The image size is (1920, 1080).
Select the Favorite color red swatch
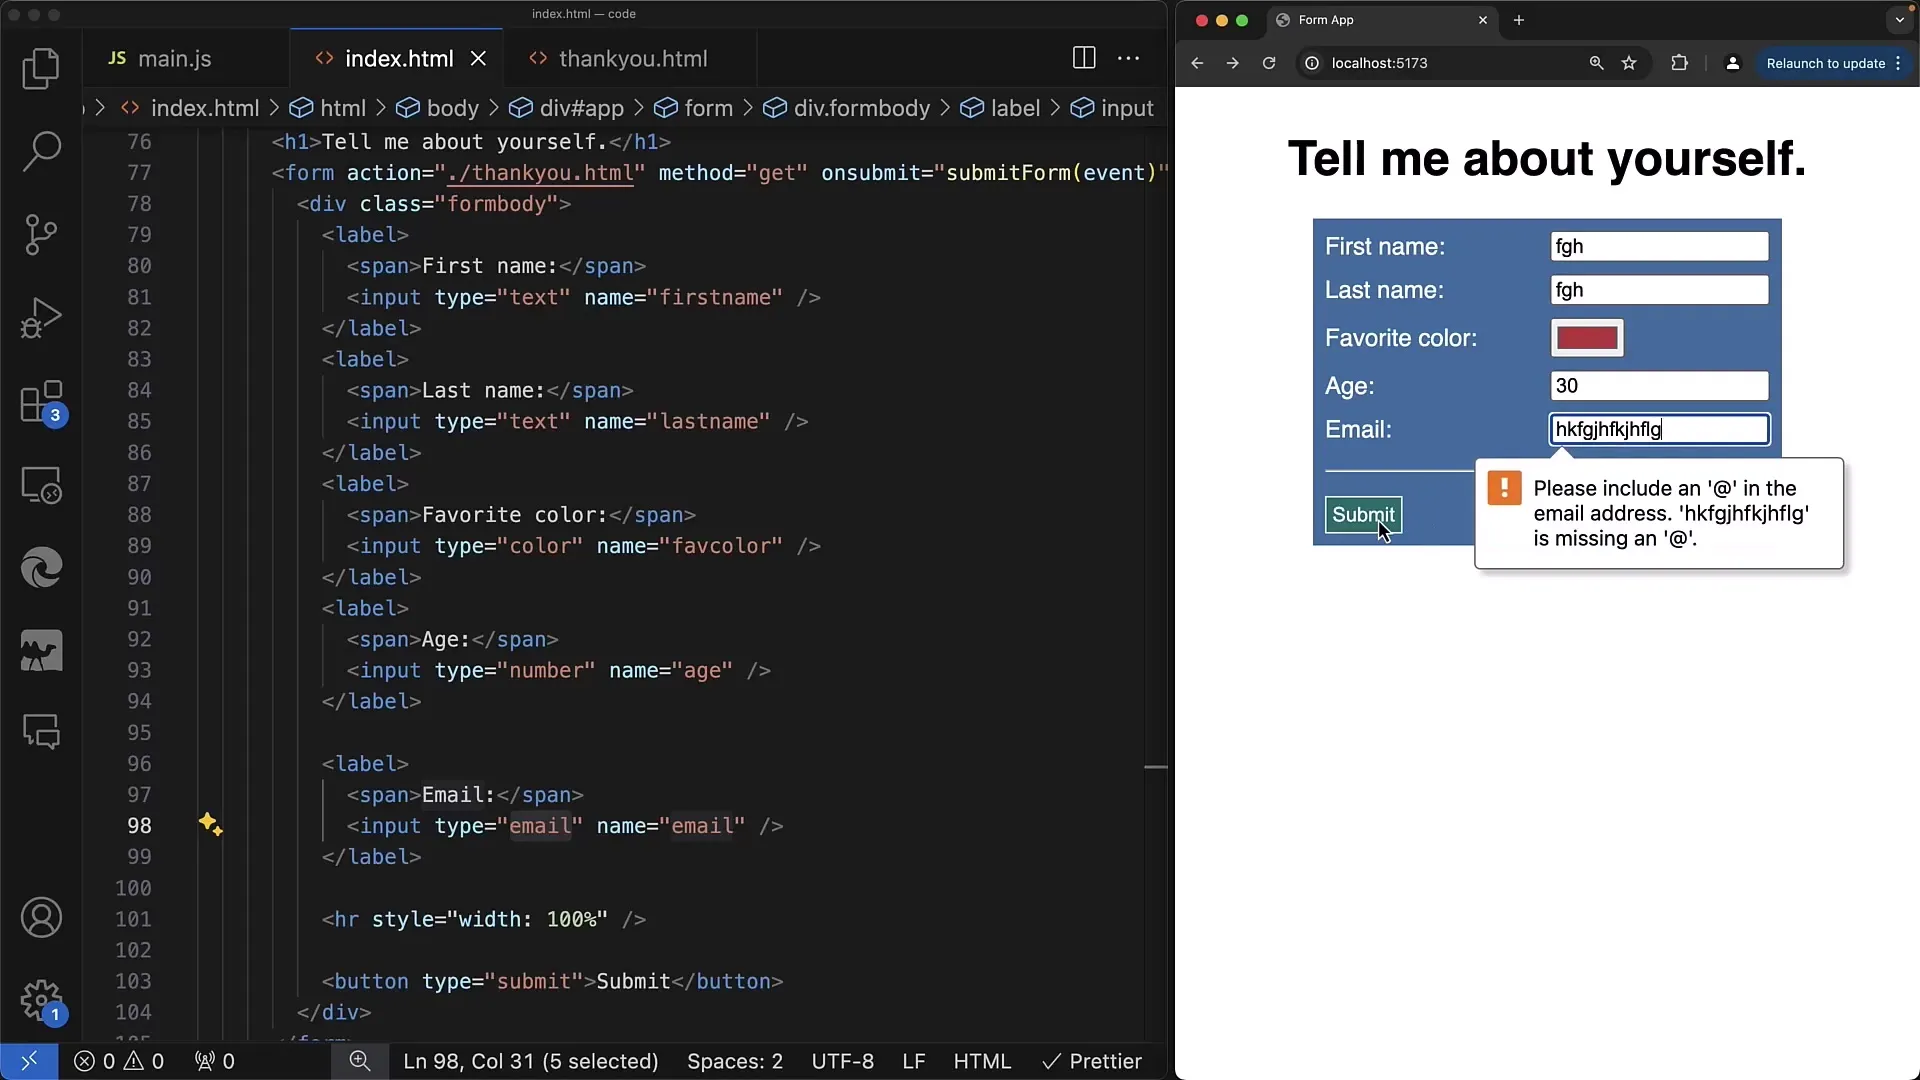1586,338
